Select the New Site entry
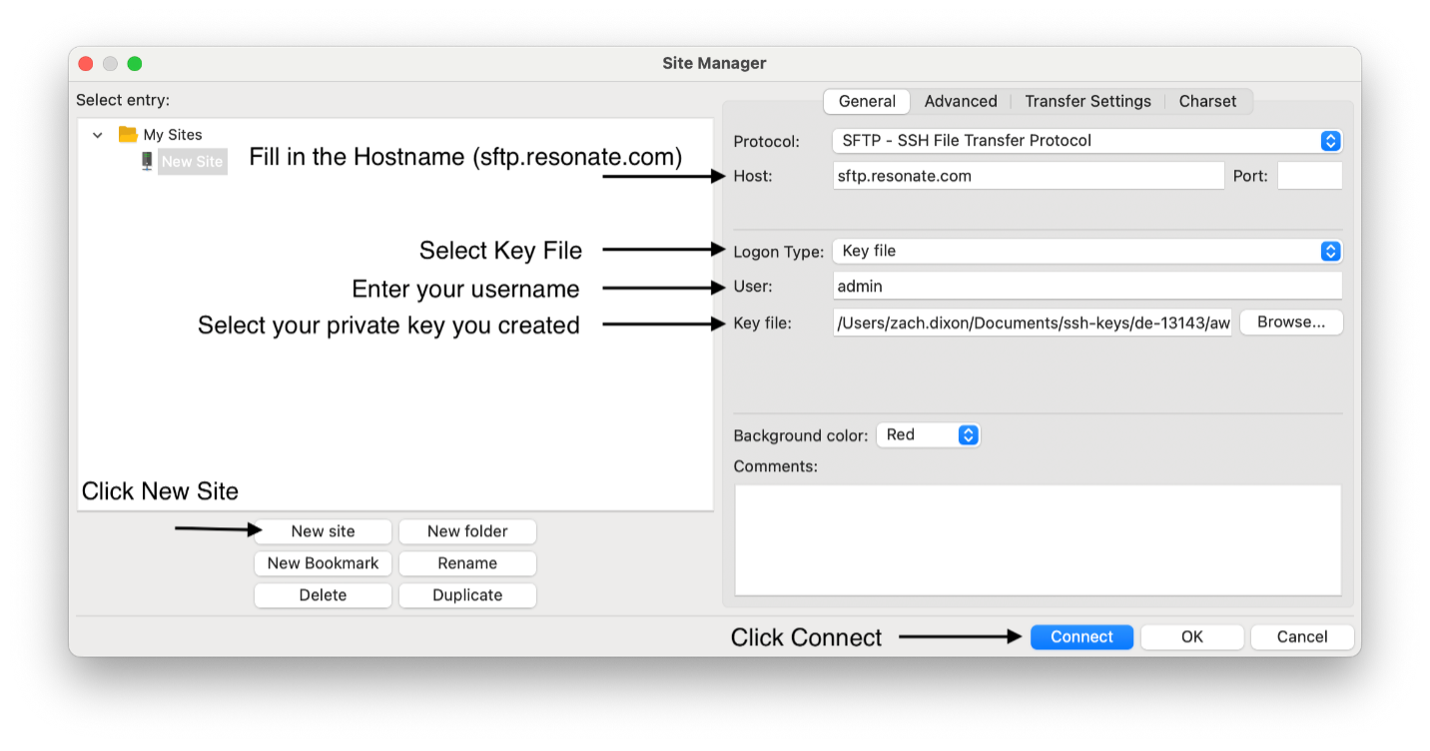Viewport: 1430px width, 751px height. click(x=192, y=161)
